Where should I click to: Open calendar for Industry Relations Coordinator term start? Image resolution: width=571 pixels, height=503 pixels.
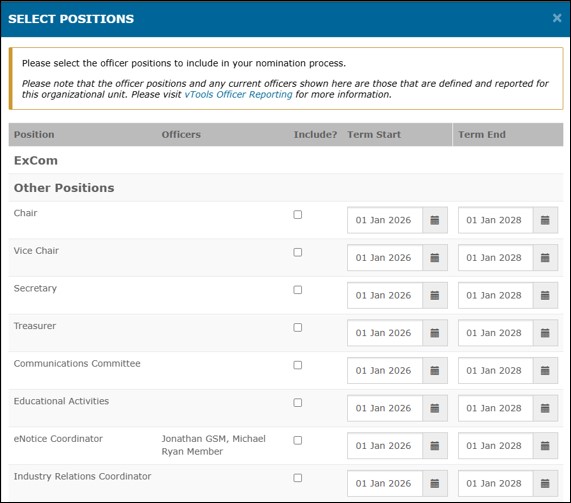(435, 483)
